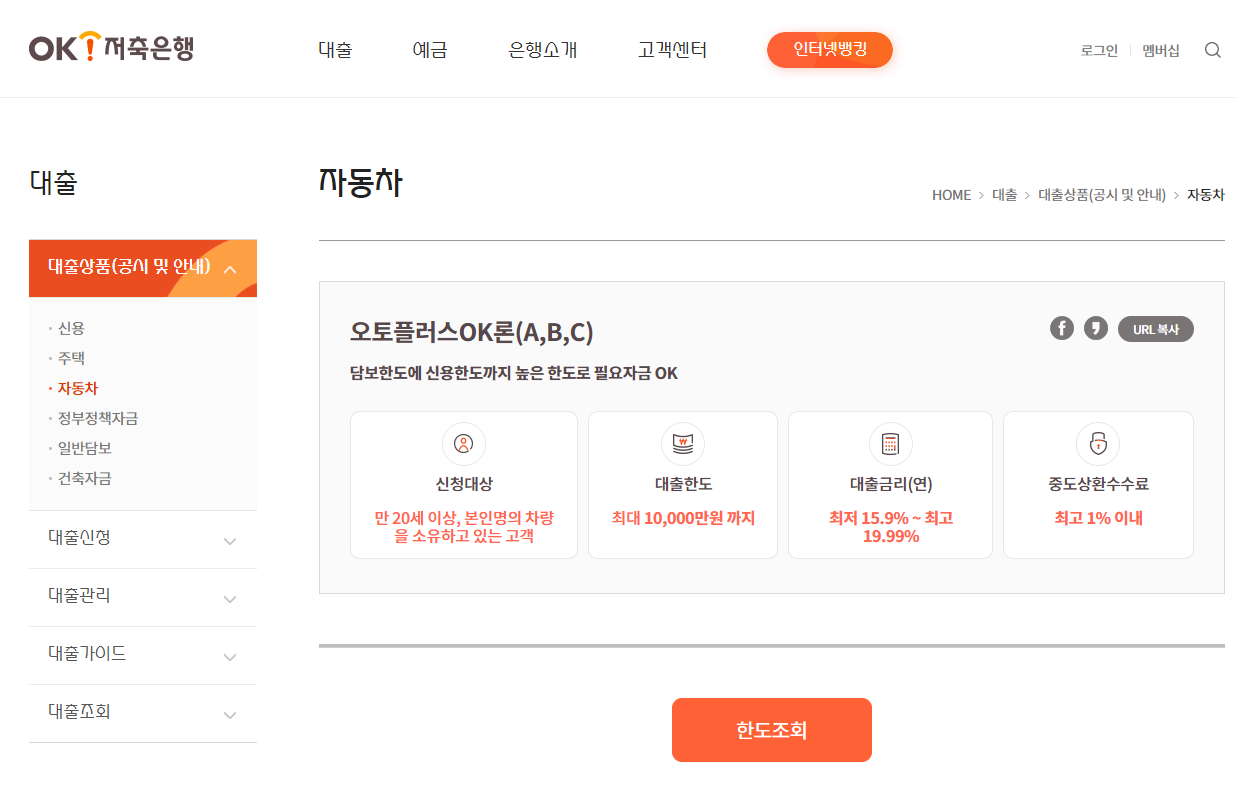Open the 대출 top menu
This screenshot has width=1235, height=805.
(335, 50)
